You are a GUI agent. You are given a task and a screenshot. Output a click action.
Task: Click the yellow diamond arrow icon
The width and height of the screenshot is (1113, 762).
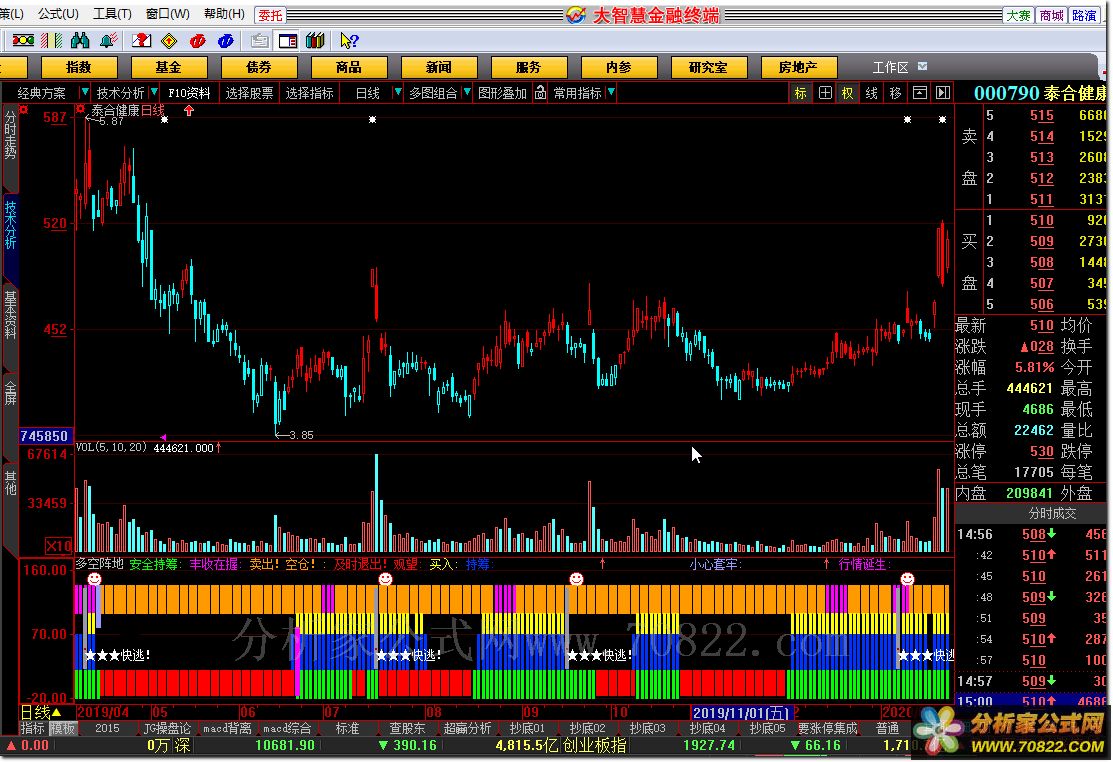pyautogui.click(x=169, y=40)
